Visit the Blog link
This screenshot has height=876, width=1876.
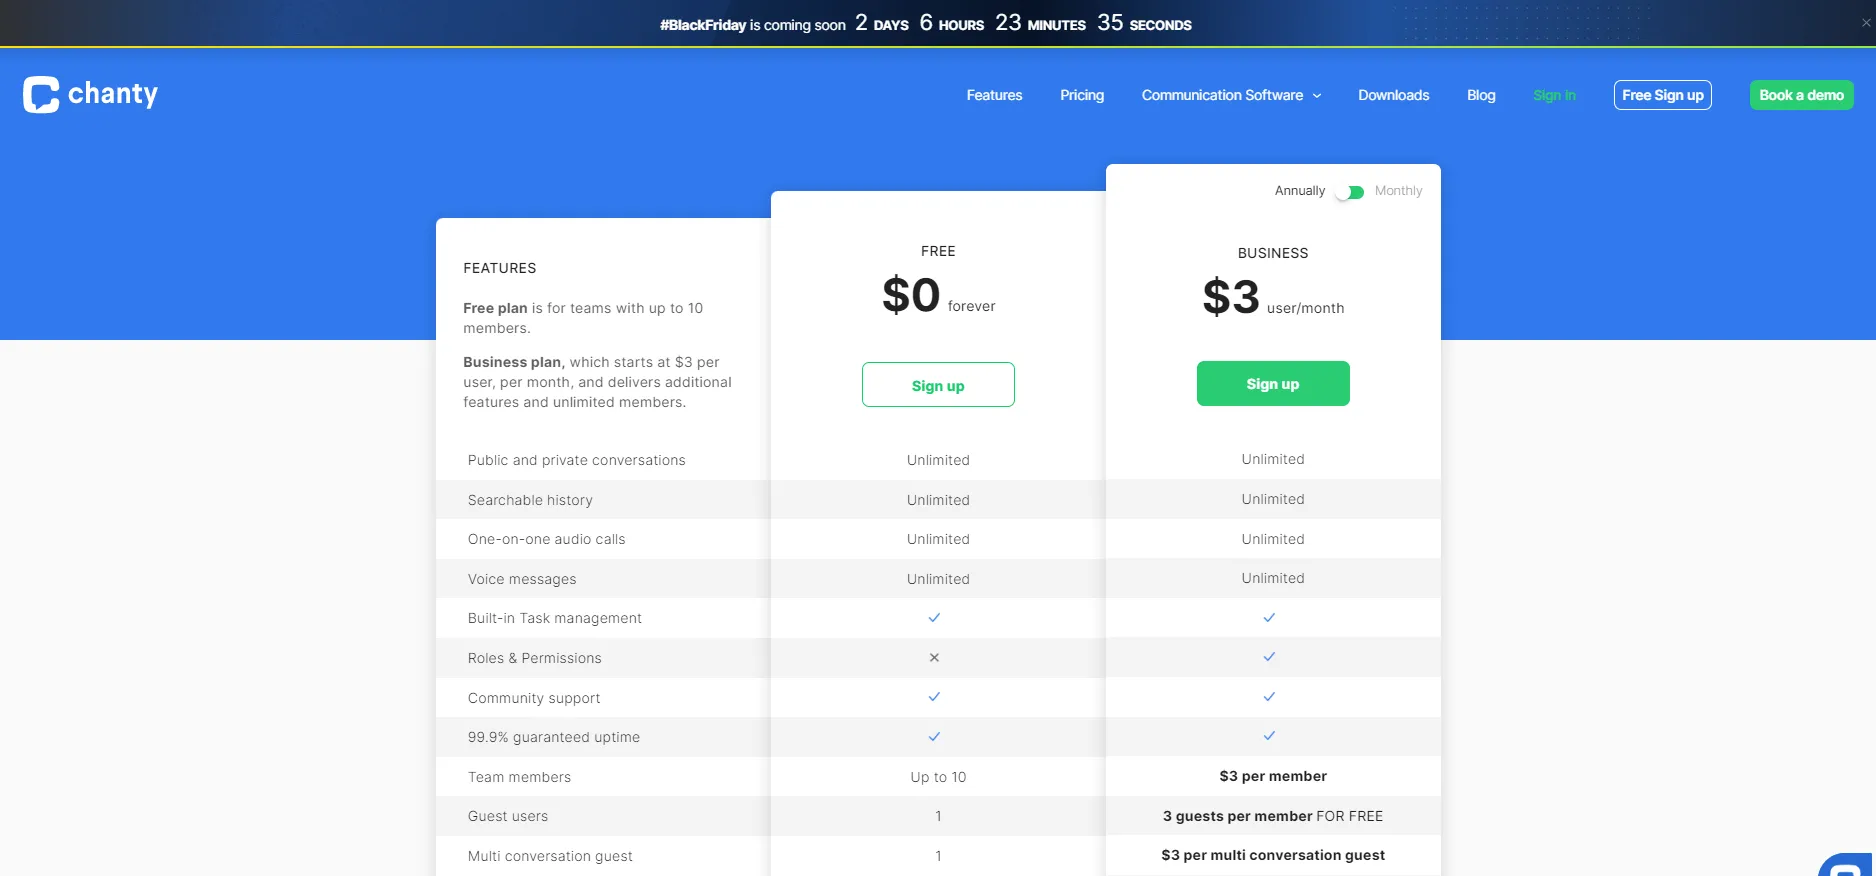(x=1481, y=95)
